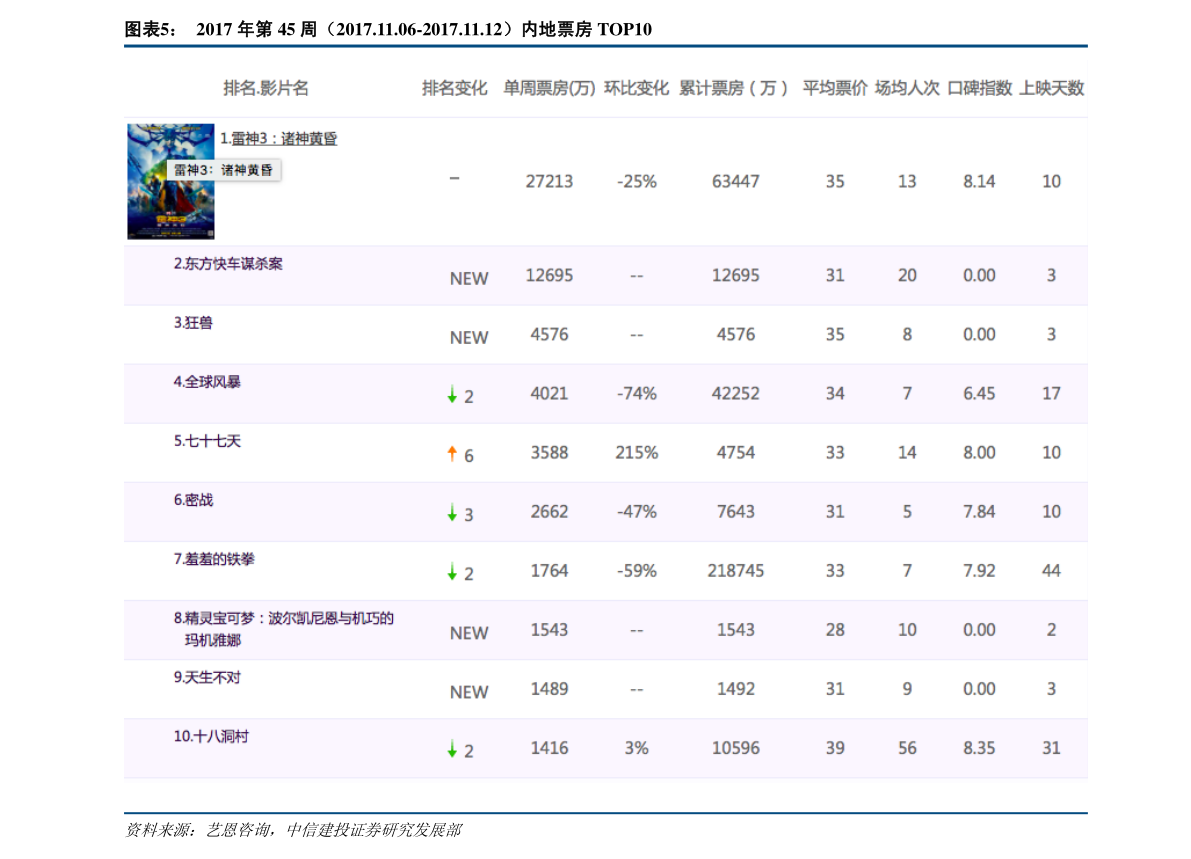Click the 口碑指数 column header
The height and width of the screenshot is (859, 1191).
coord(979,88)
